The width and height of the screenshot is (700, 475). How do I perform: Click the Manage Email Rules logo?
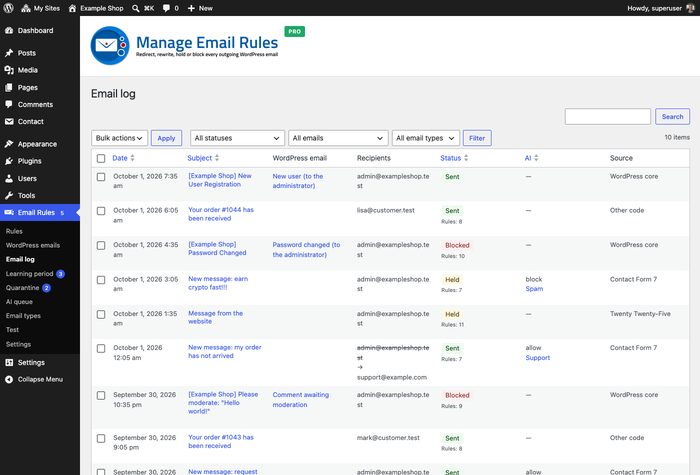coord(110,46)
